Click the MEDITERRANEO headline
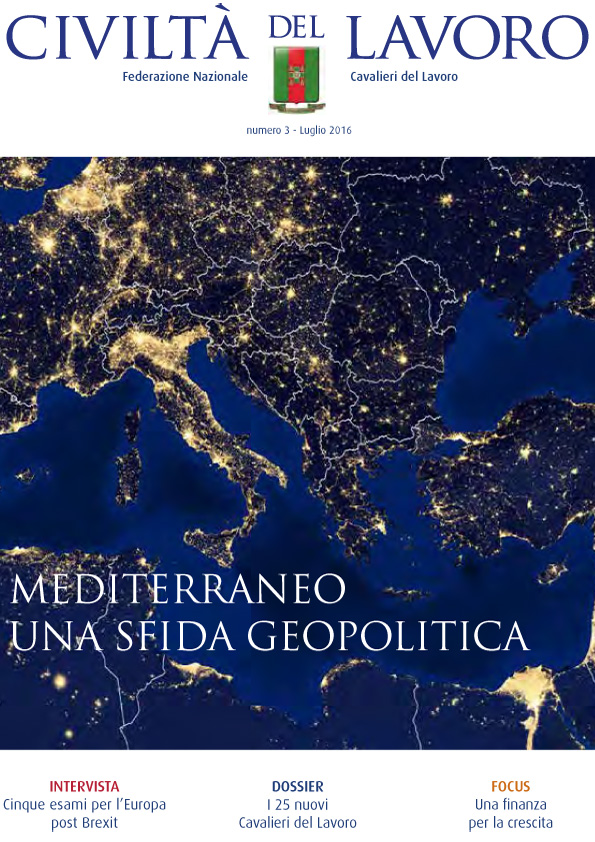Viewport: 595px width, 842px height. (178, 589)
